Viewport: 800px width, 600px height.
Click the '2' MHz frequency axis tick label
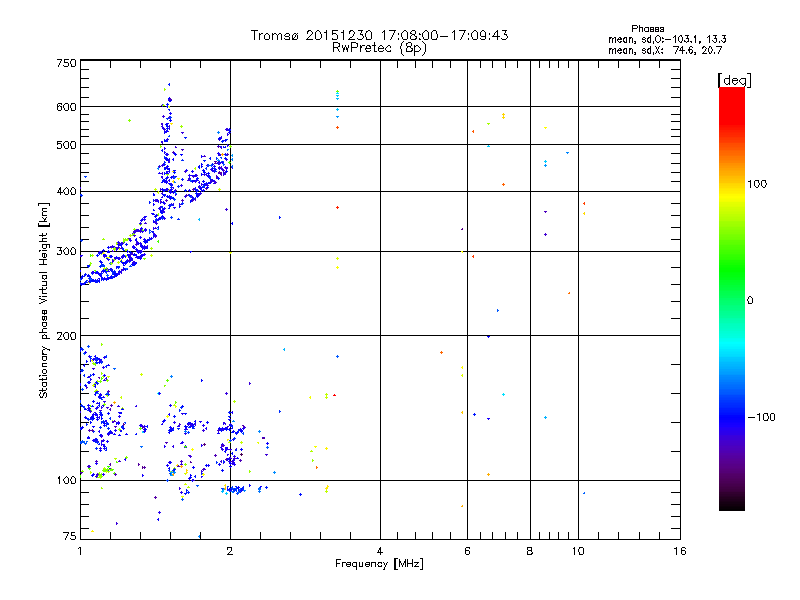230,551
